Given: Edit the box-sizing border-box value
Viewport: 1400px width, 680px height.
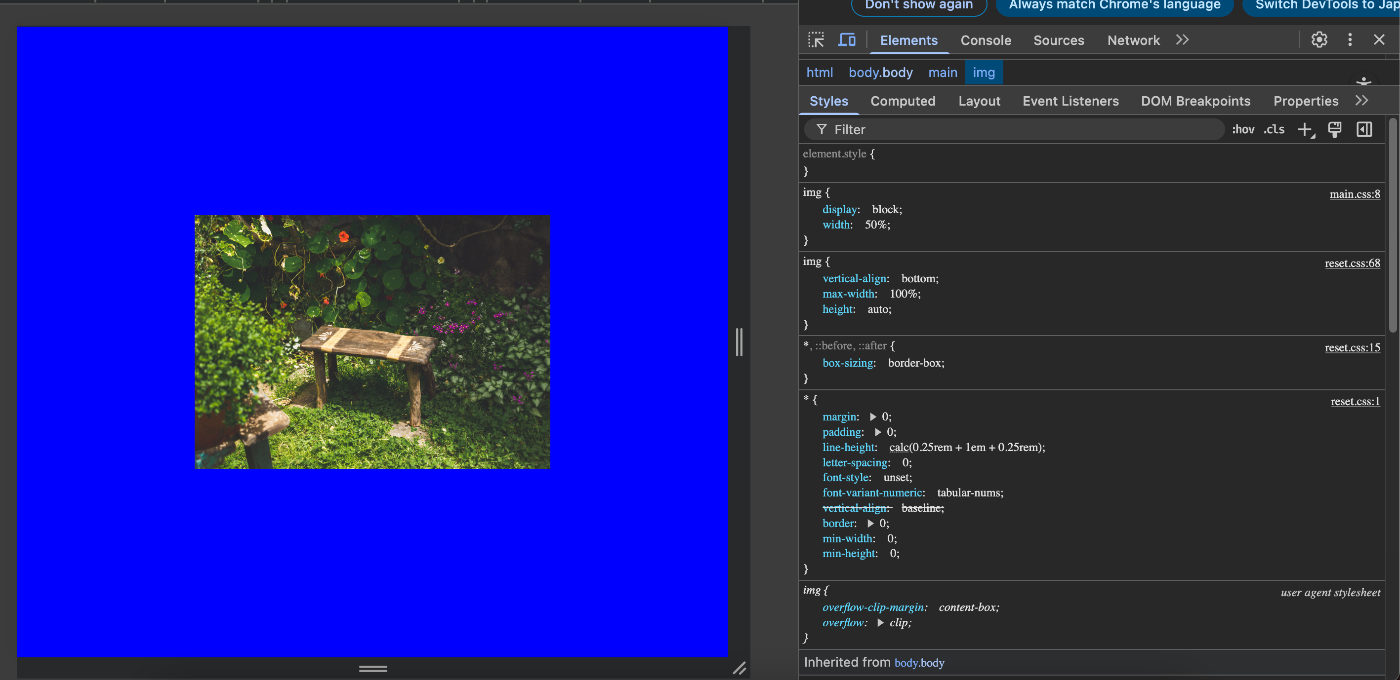Looking at the screenshot, I should 914,363.
